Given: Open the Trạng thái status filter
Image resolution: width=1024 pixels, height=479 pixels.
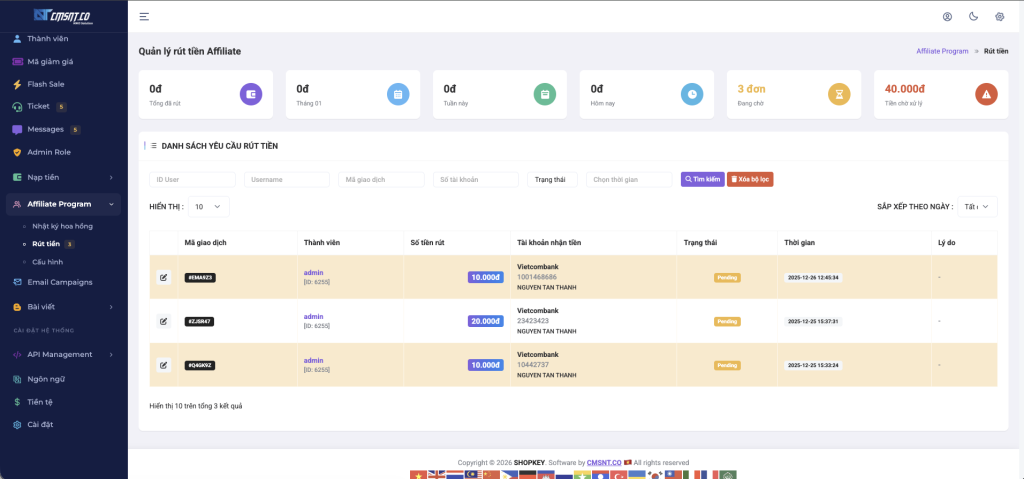Looking at the screenshot, I should click(551, 179).
